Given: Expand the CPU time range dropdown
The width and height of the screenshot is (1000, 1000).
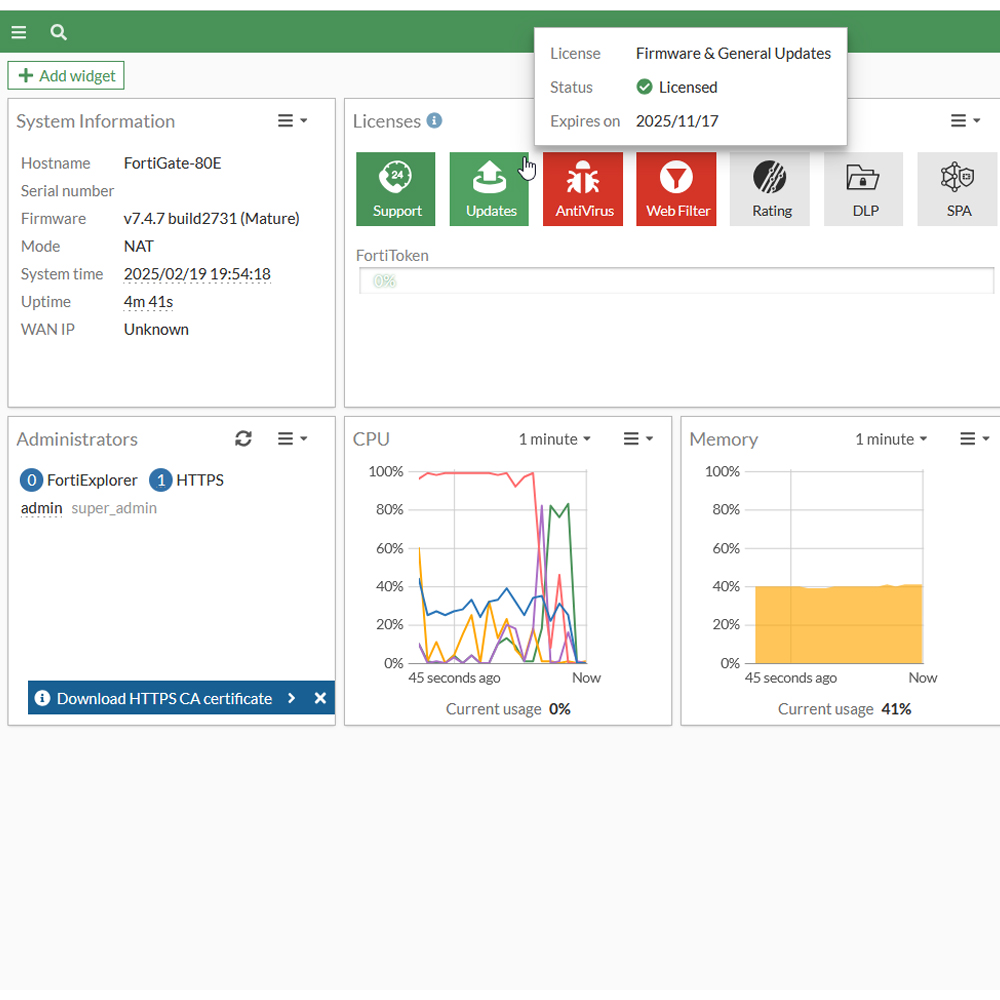Looking at the screenshot, I should [x=554, y=439].
